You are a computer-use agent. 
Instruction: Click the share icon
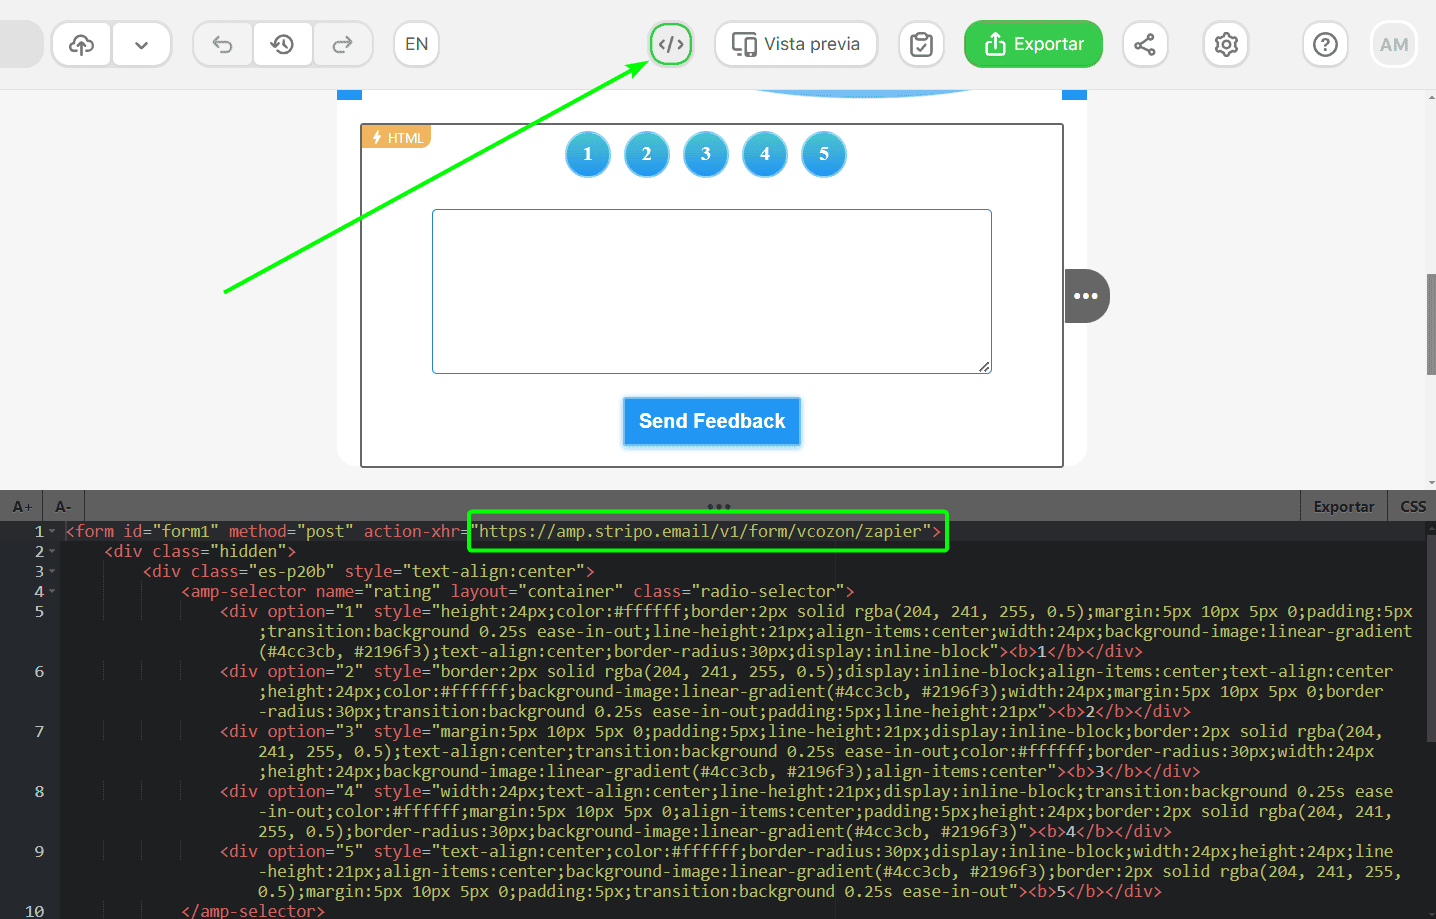point(1145,44)
